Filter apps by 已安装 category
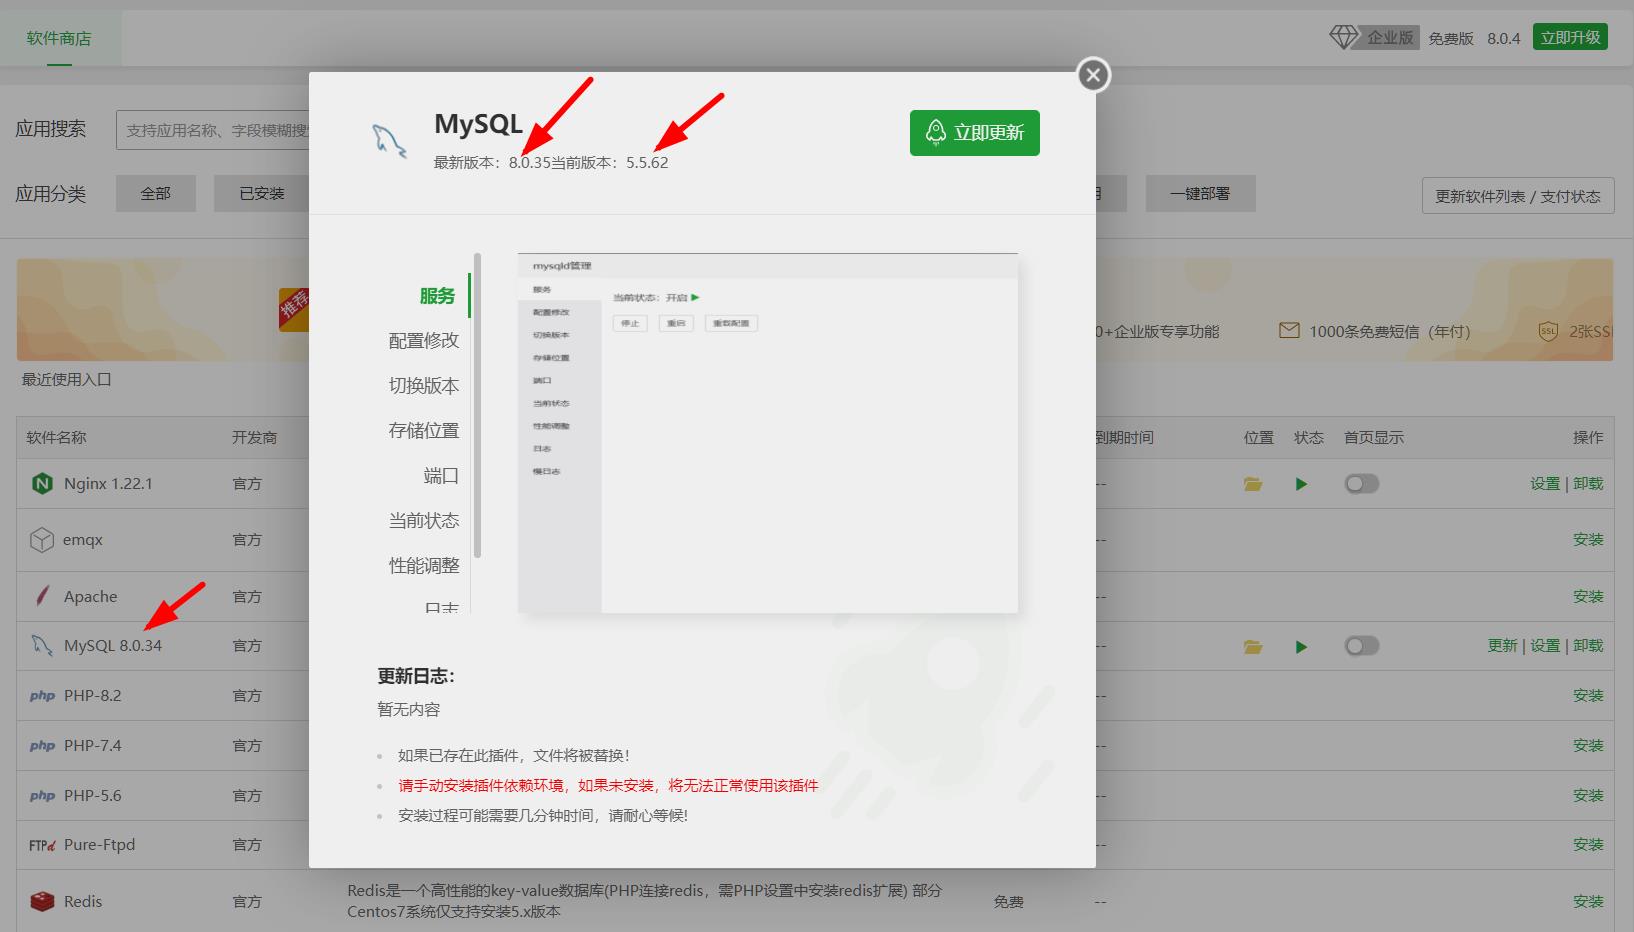Viewport: 1634px width, 932px height. (x=262, y=193)
